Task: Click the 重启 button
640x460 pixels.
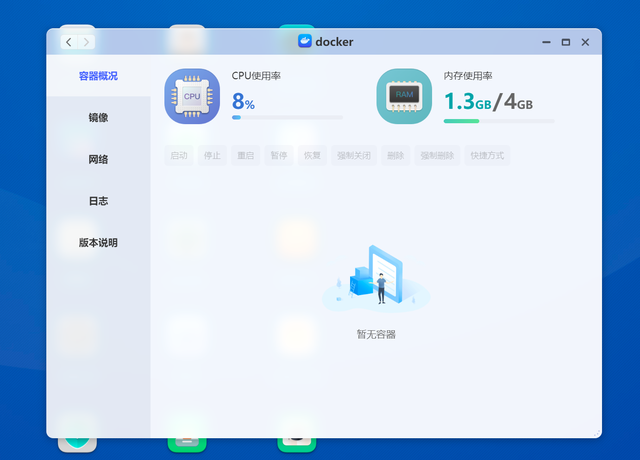Action: 246,156
